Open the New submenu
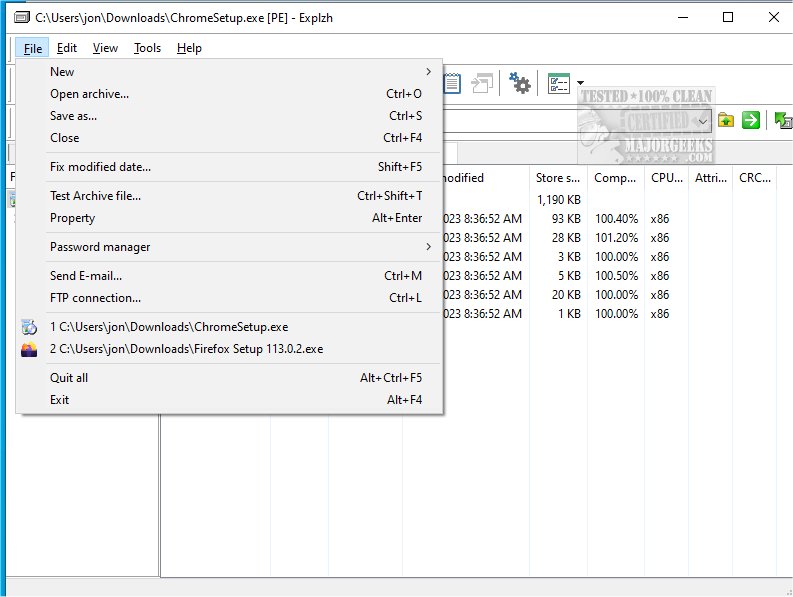 [x=230, y=72]
